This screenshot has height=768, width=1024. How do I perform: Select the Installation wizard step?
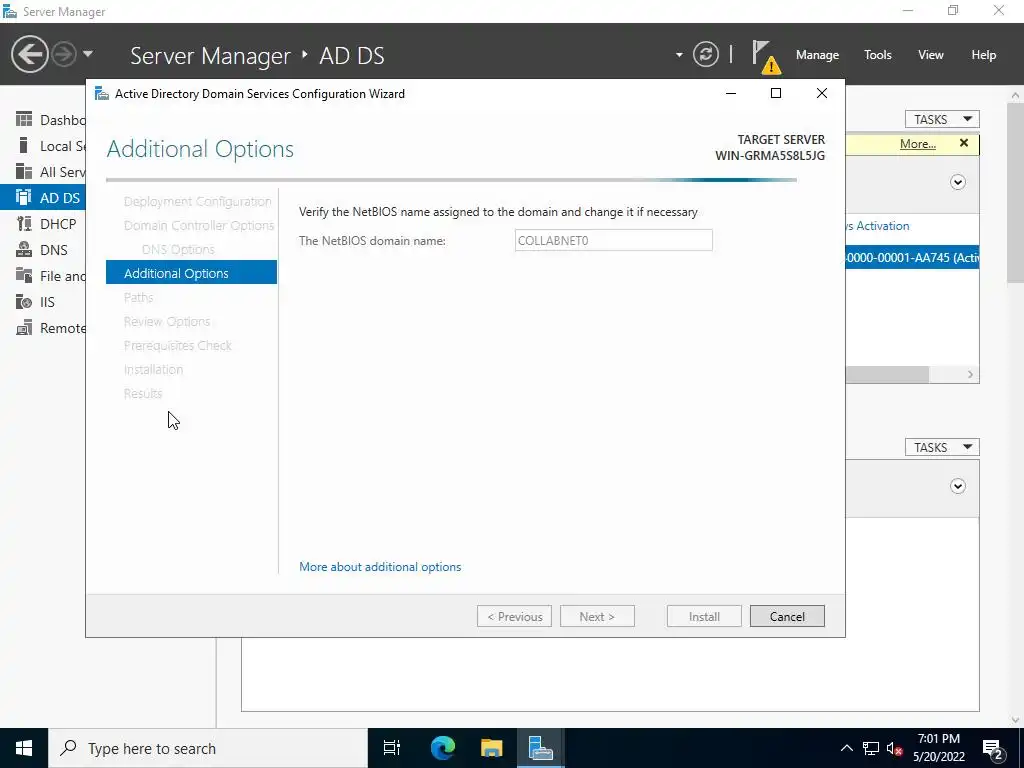pyautogui.click(x=153, y=370)
